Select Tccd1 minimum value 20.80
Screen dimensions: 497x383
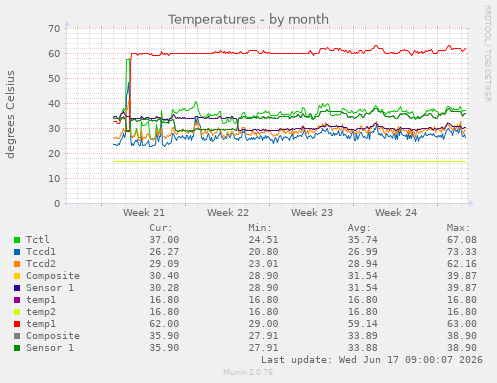[x=263, y=252]
